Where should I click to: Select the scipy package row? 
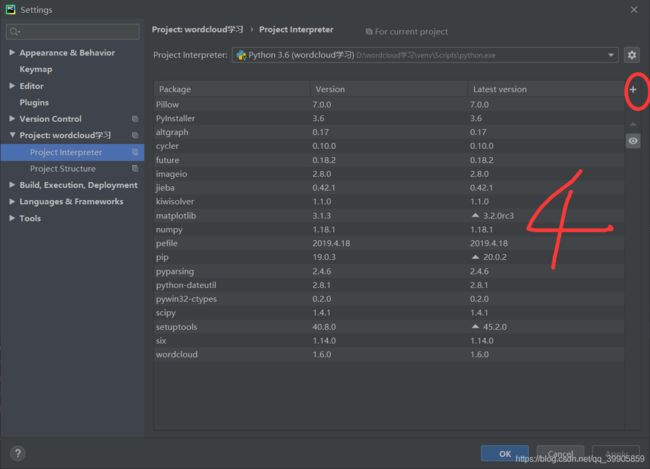click(389, 313)
